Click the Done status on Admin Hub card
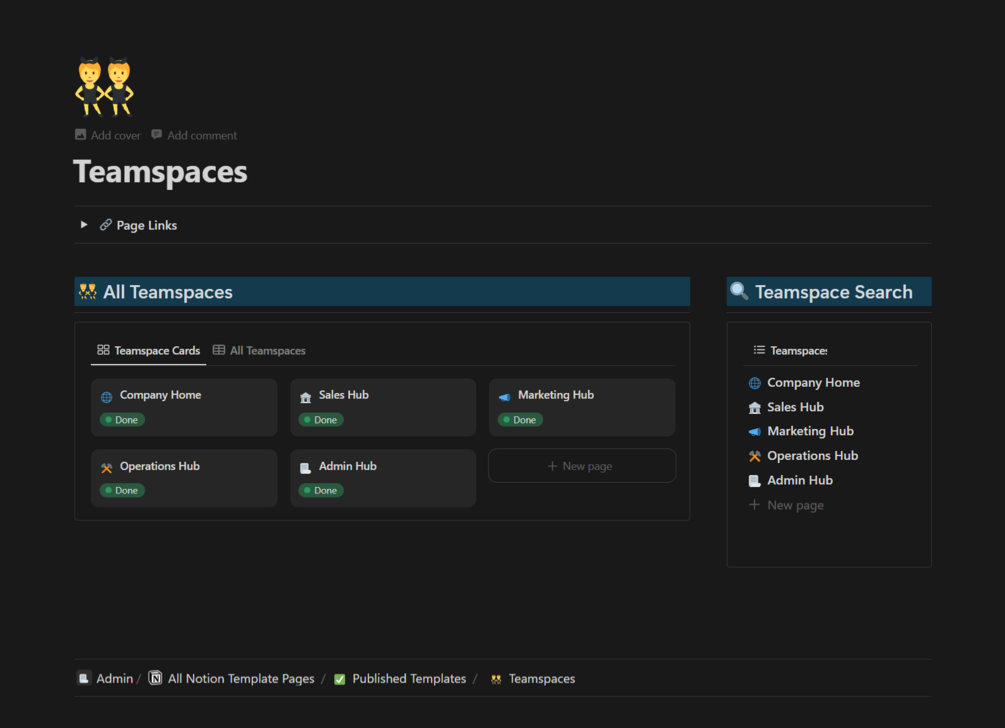The width and height of the screenshot is (1005, 728). click(321, 490)
